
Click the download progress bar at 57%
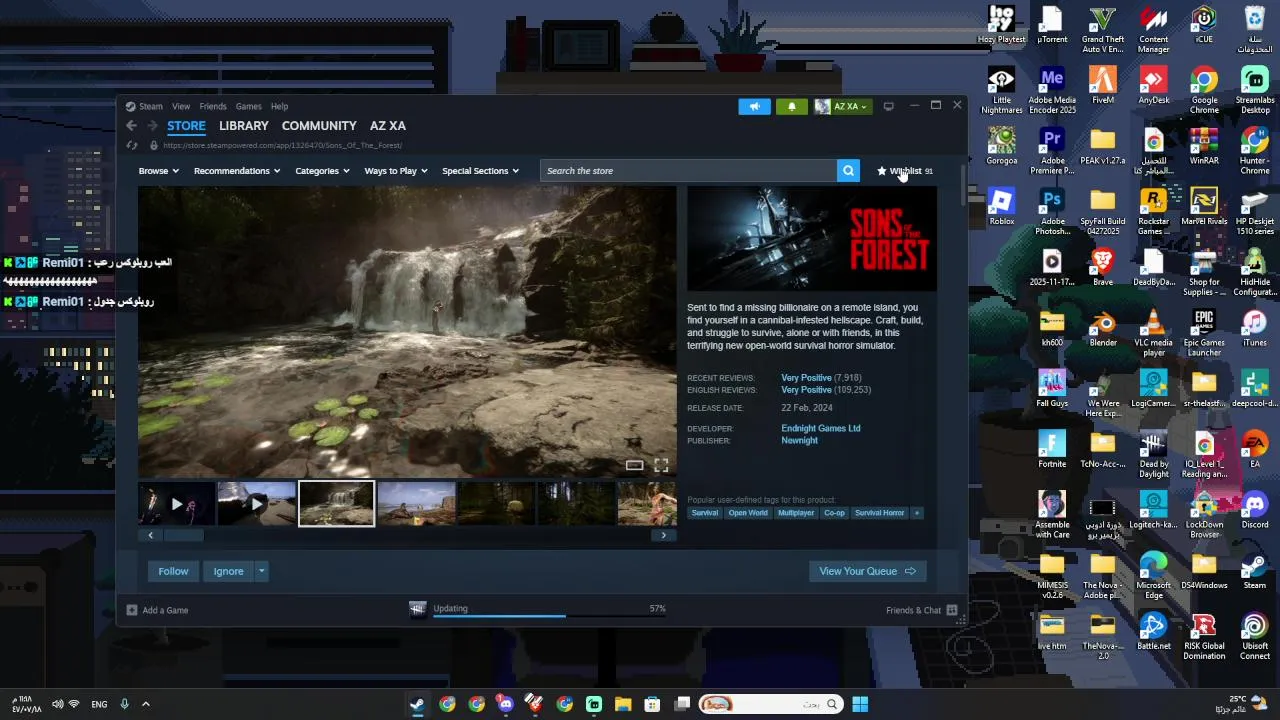click(x=549, y=616)
